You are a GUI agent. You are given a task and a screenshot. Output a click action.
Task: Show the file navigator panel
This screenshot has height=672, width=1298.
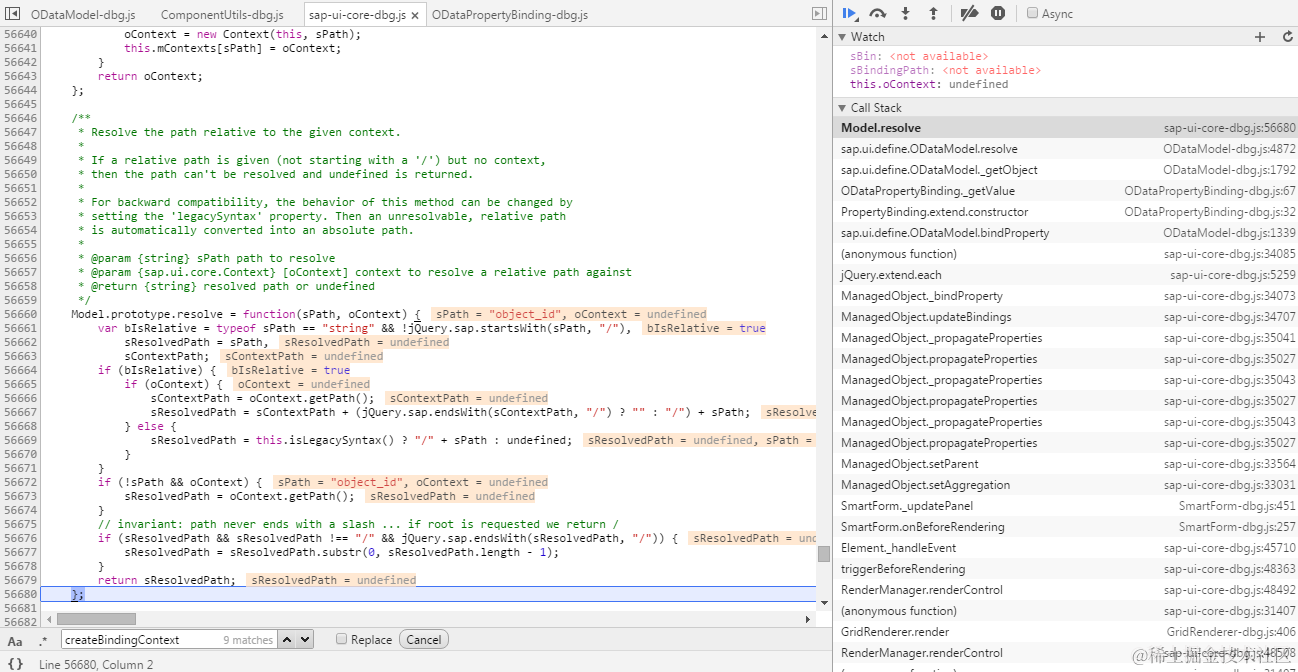(x=13, y=14)
